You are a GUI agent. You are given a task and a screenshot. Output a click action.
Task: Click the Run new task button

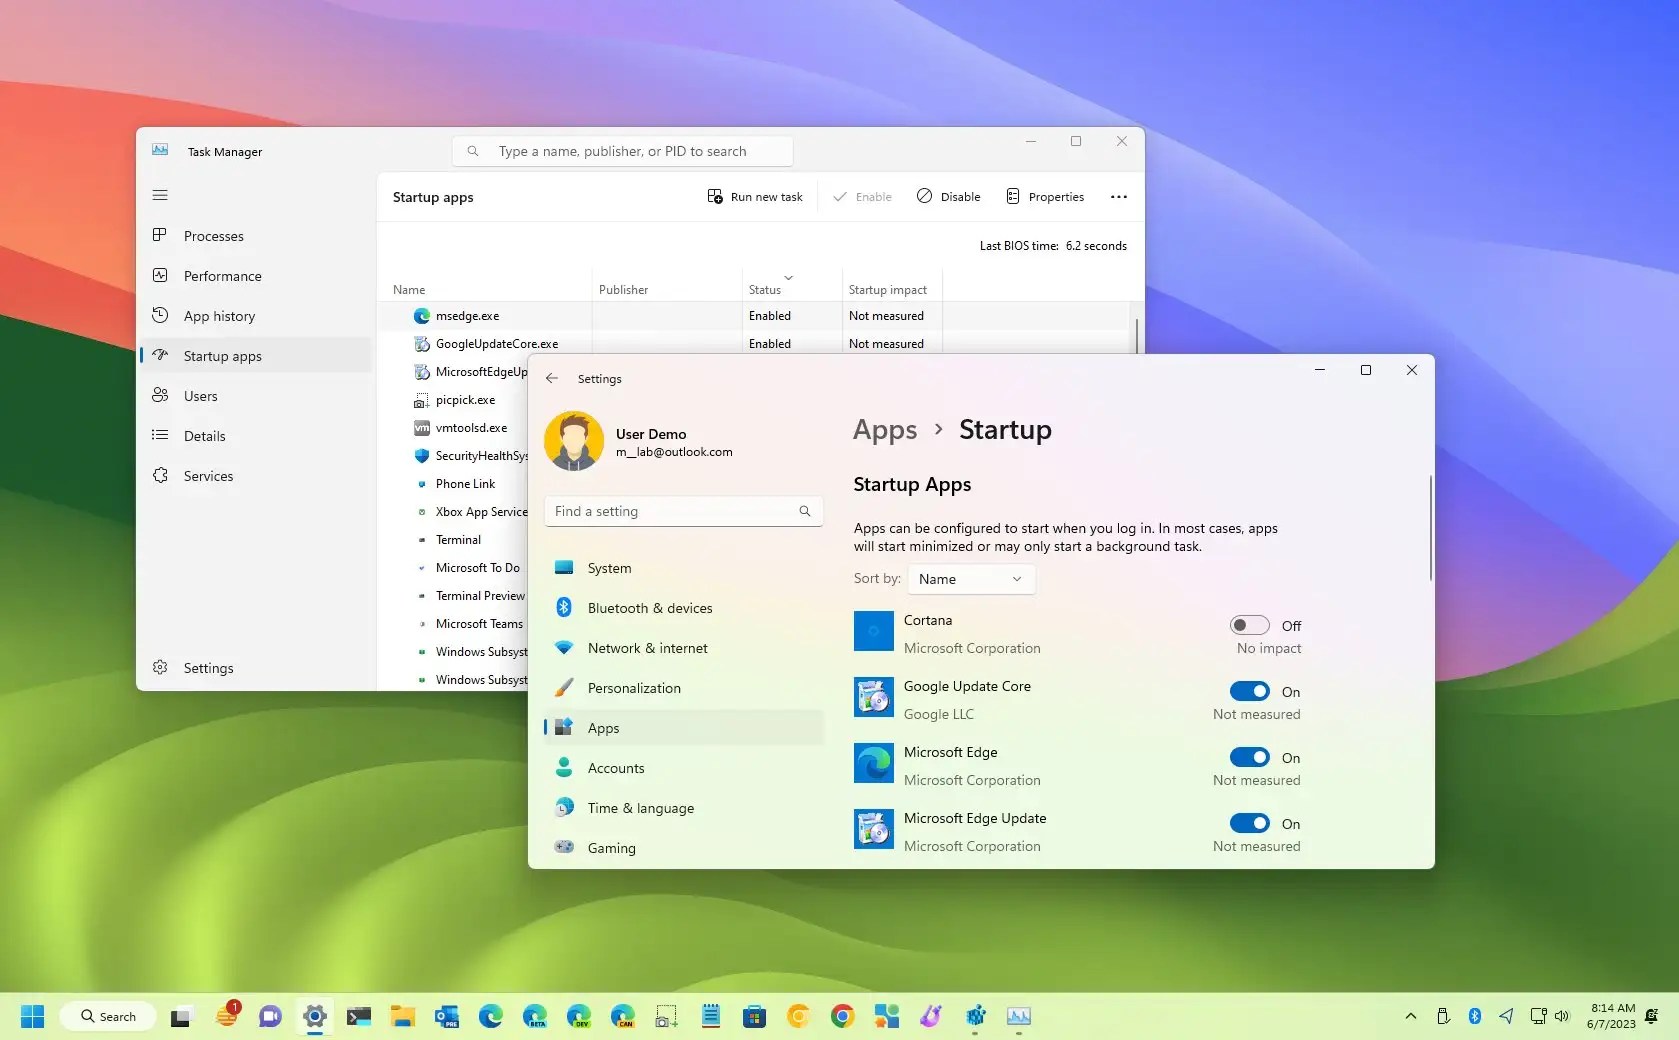(x=755, y=197)
